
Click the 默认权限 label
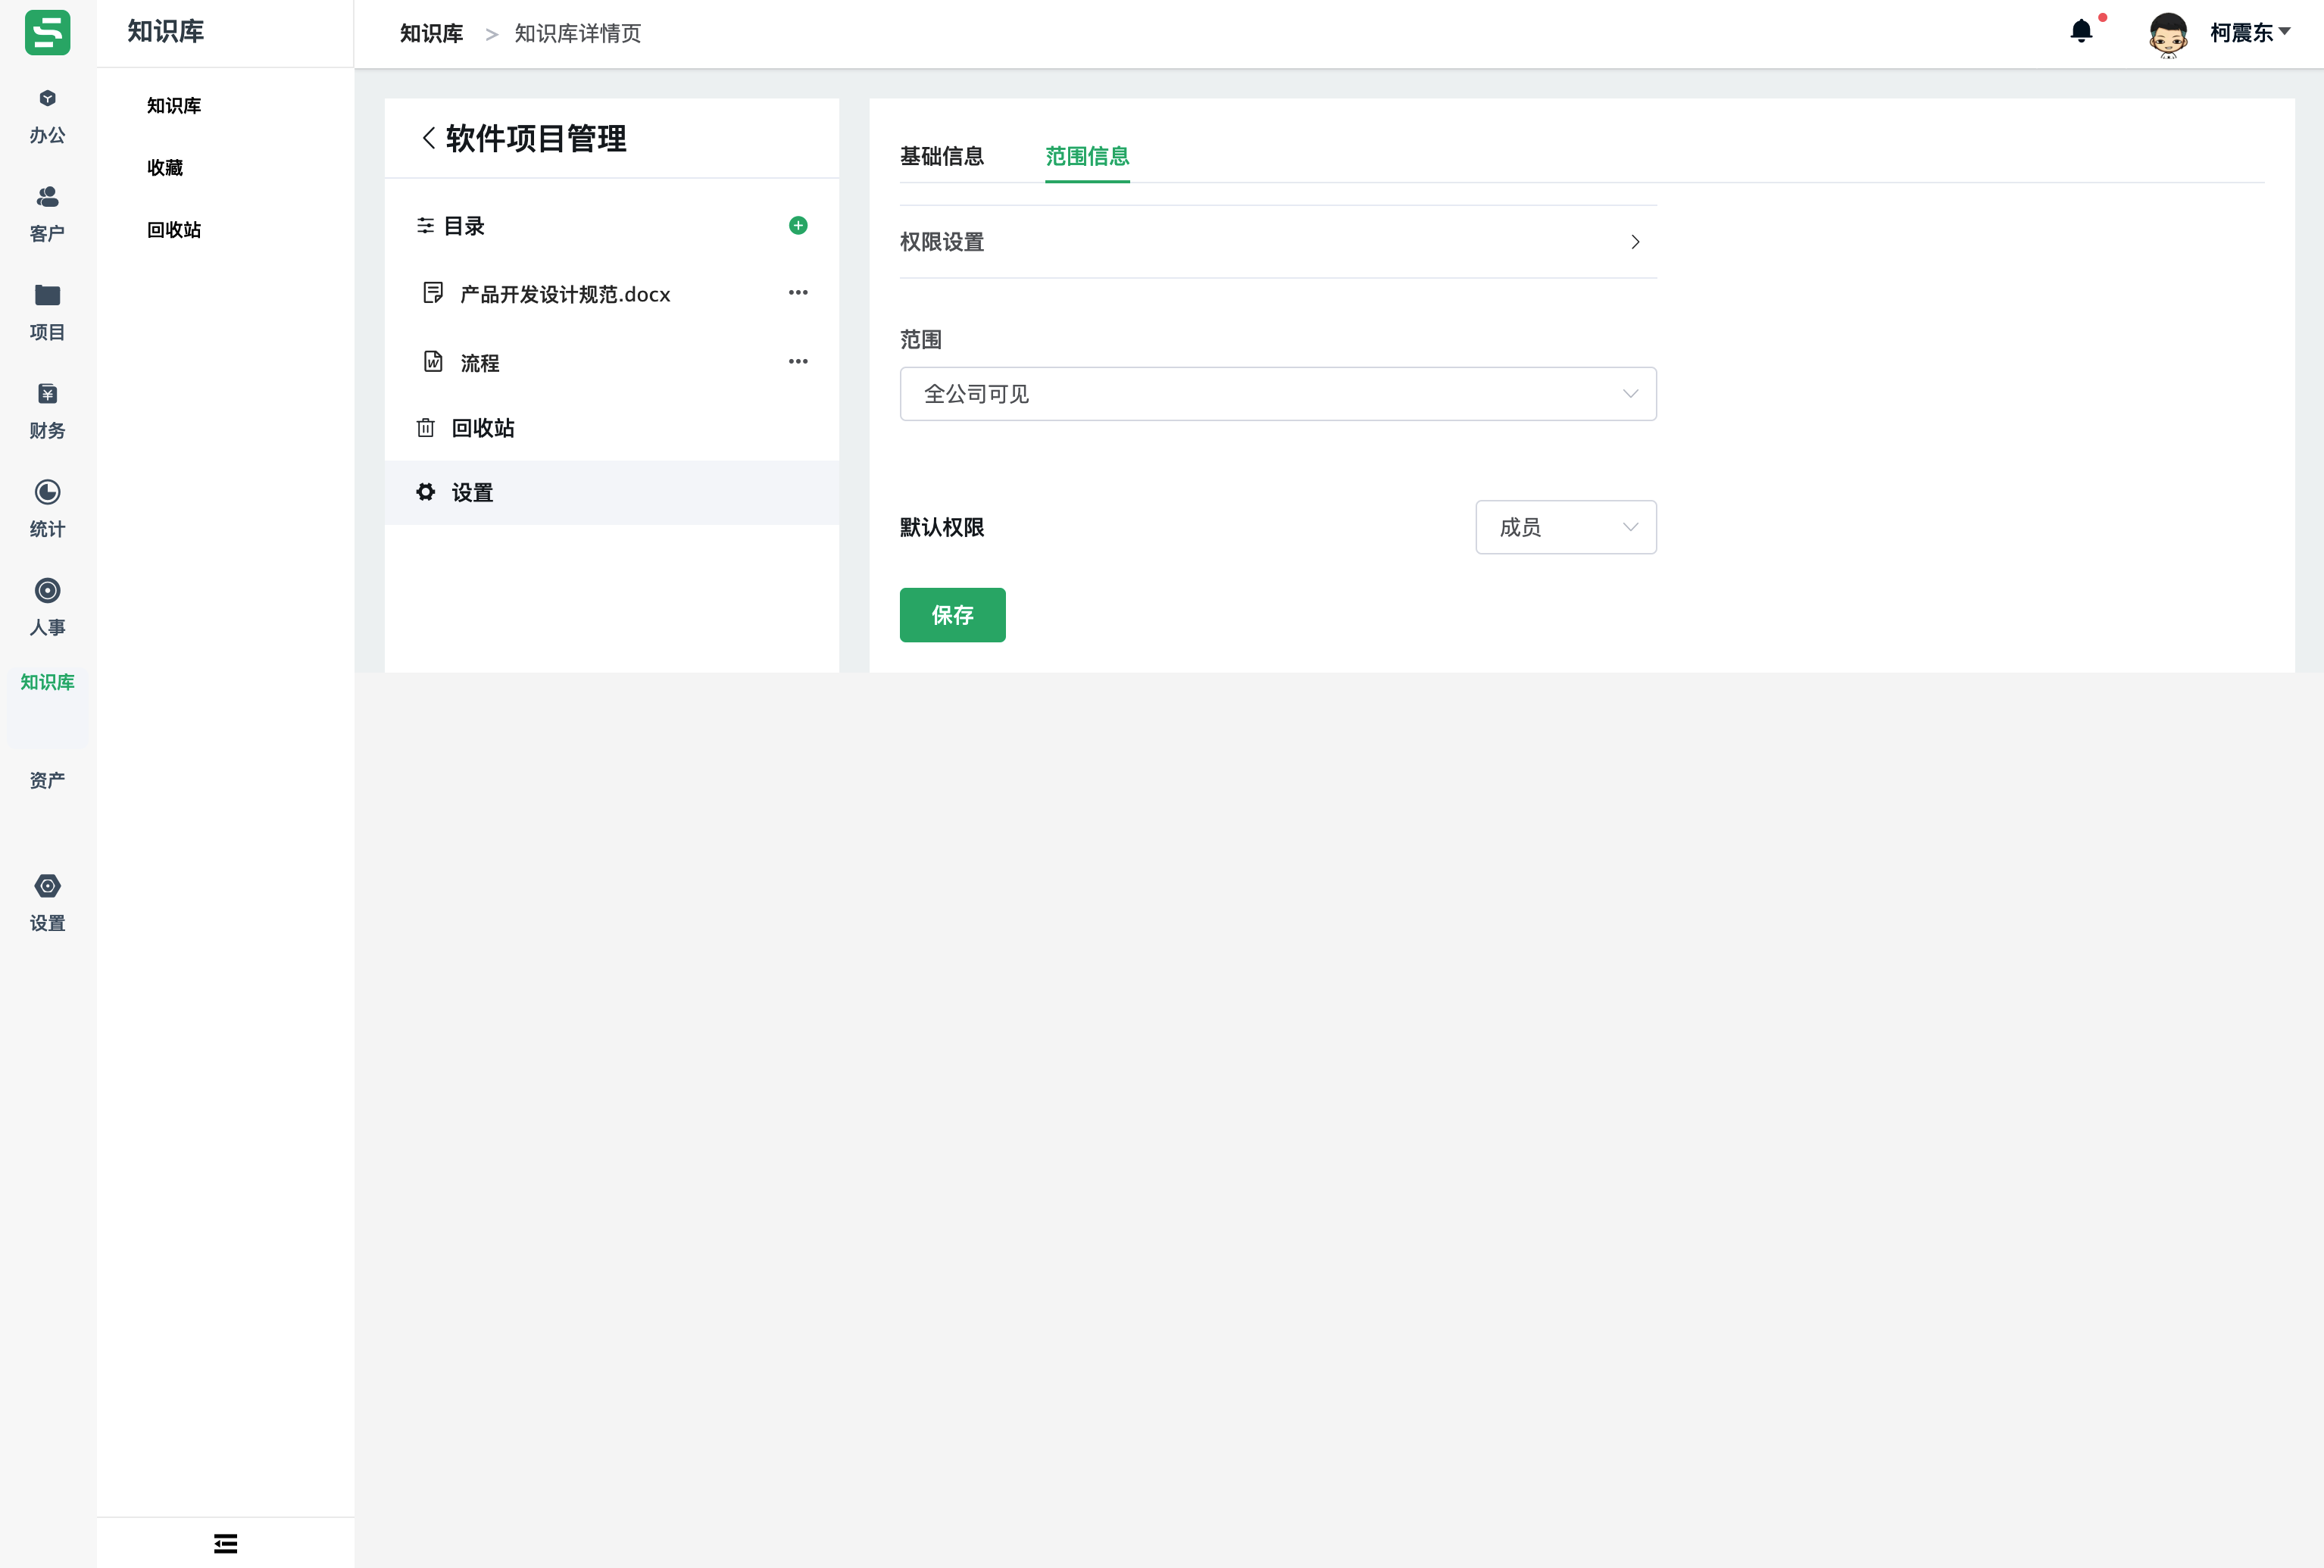(941, 527)
